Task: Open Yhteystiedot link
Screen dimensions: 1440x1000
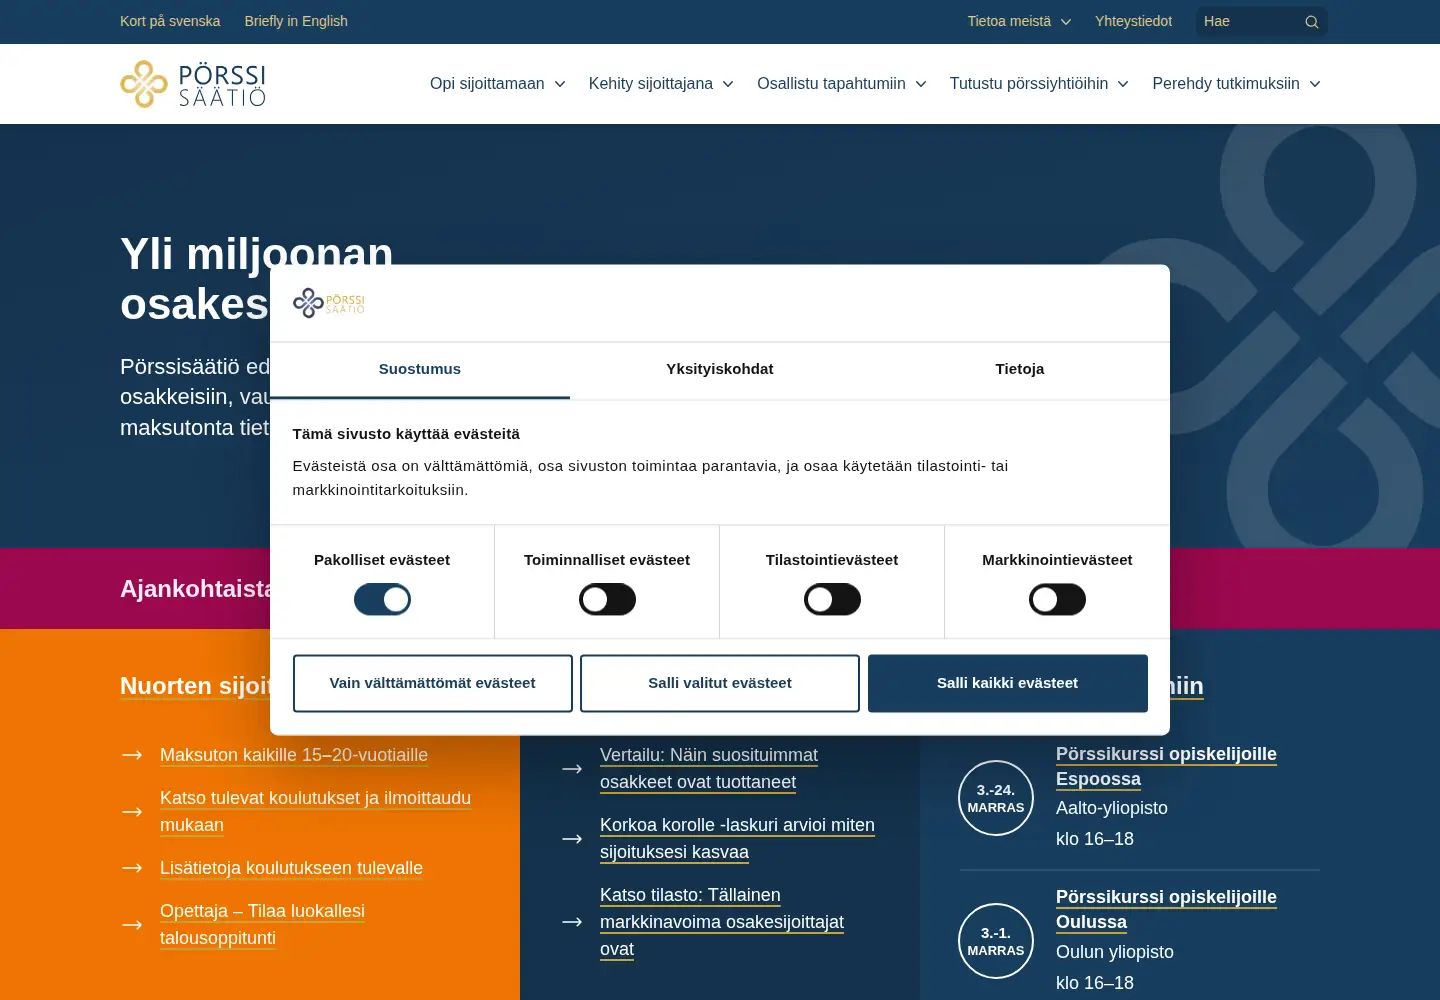Action: pyautogui.click(x=1133, y=21)
